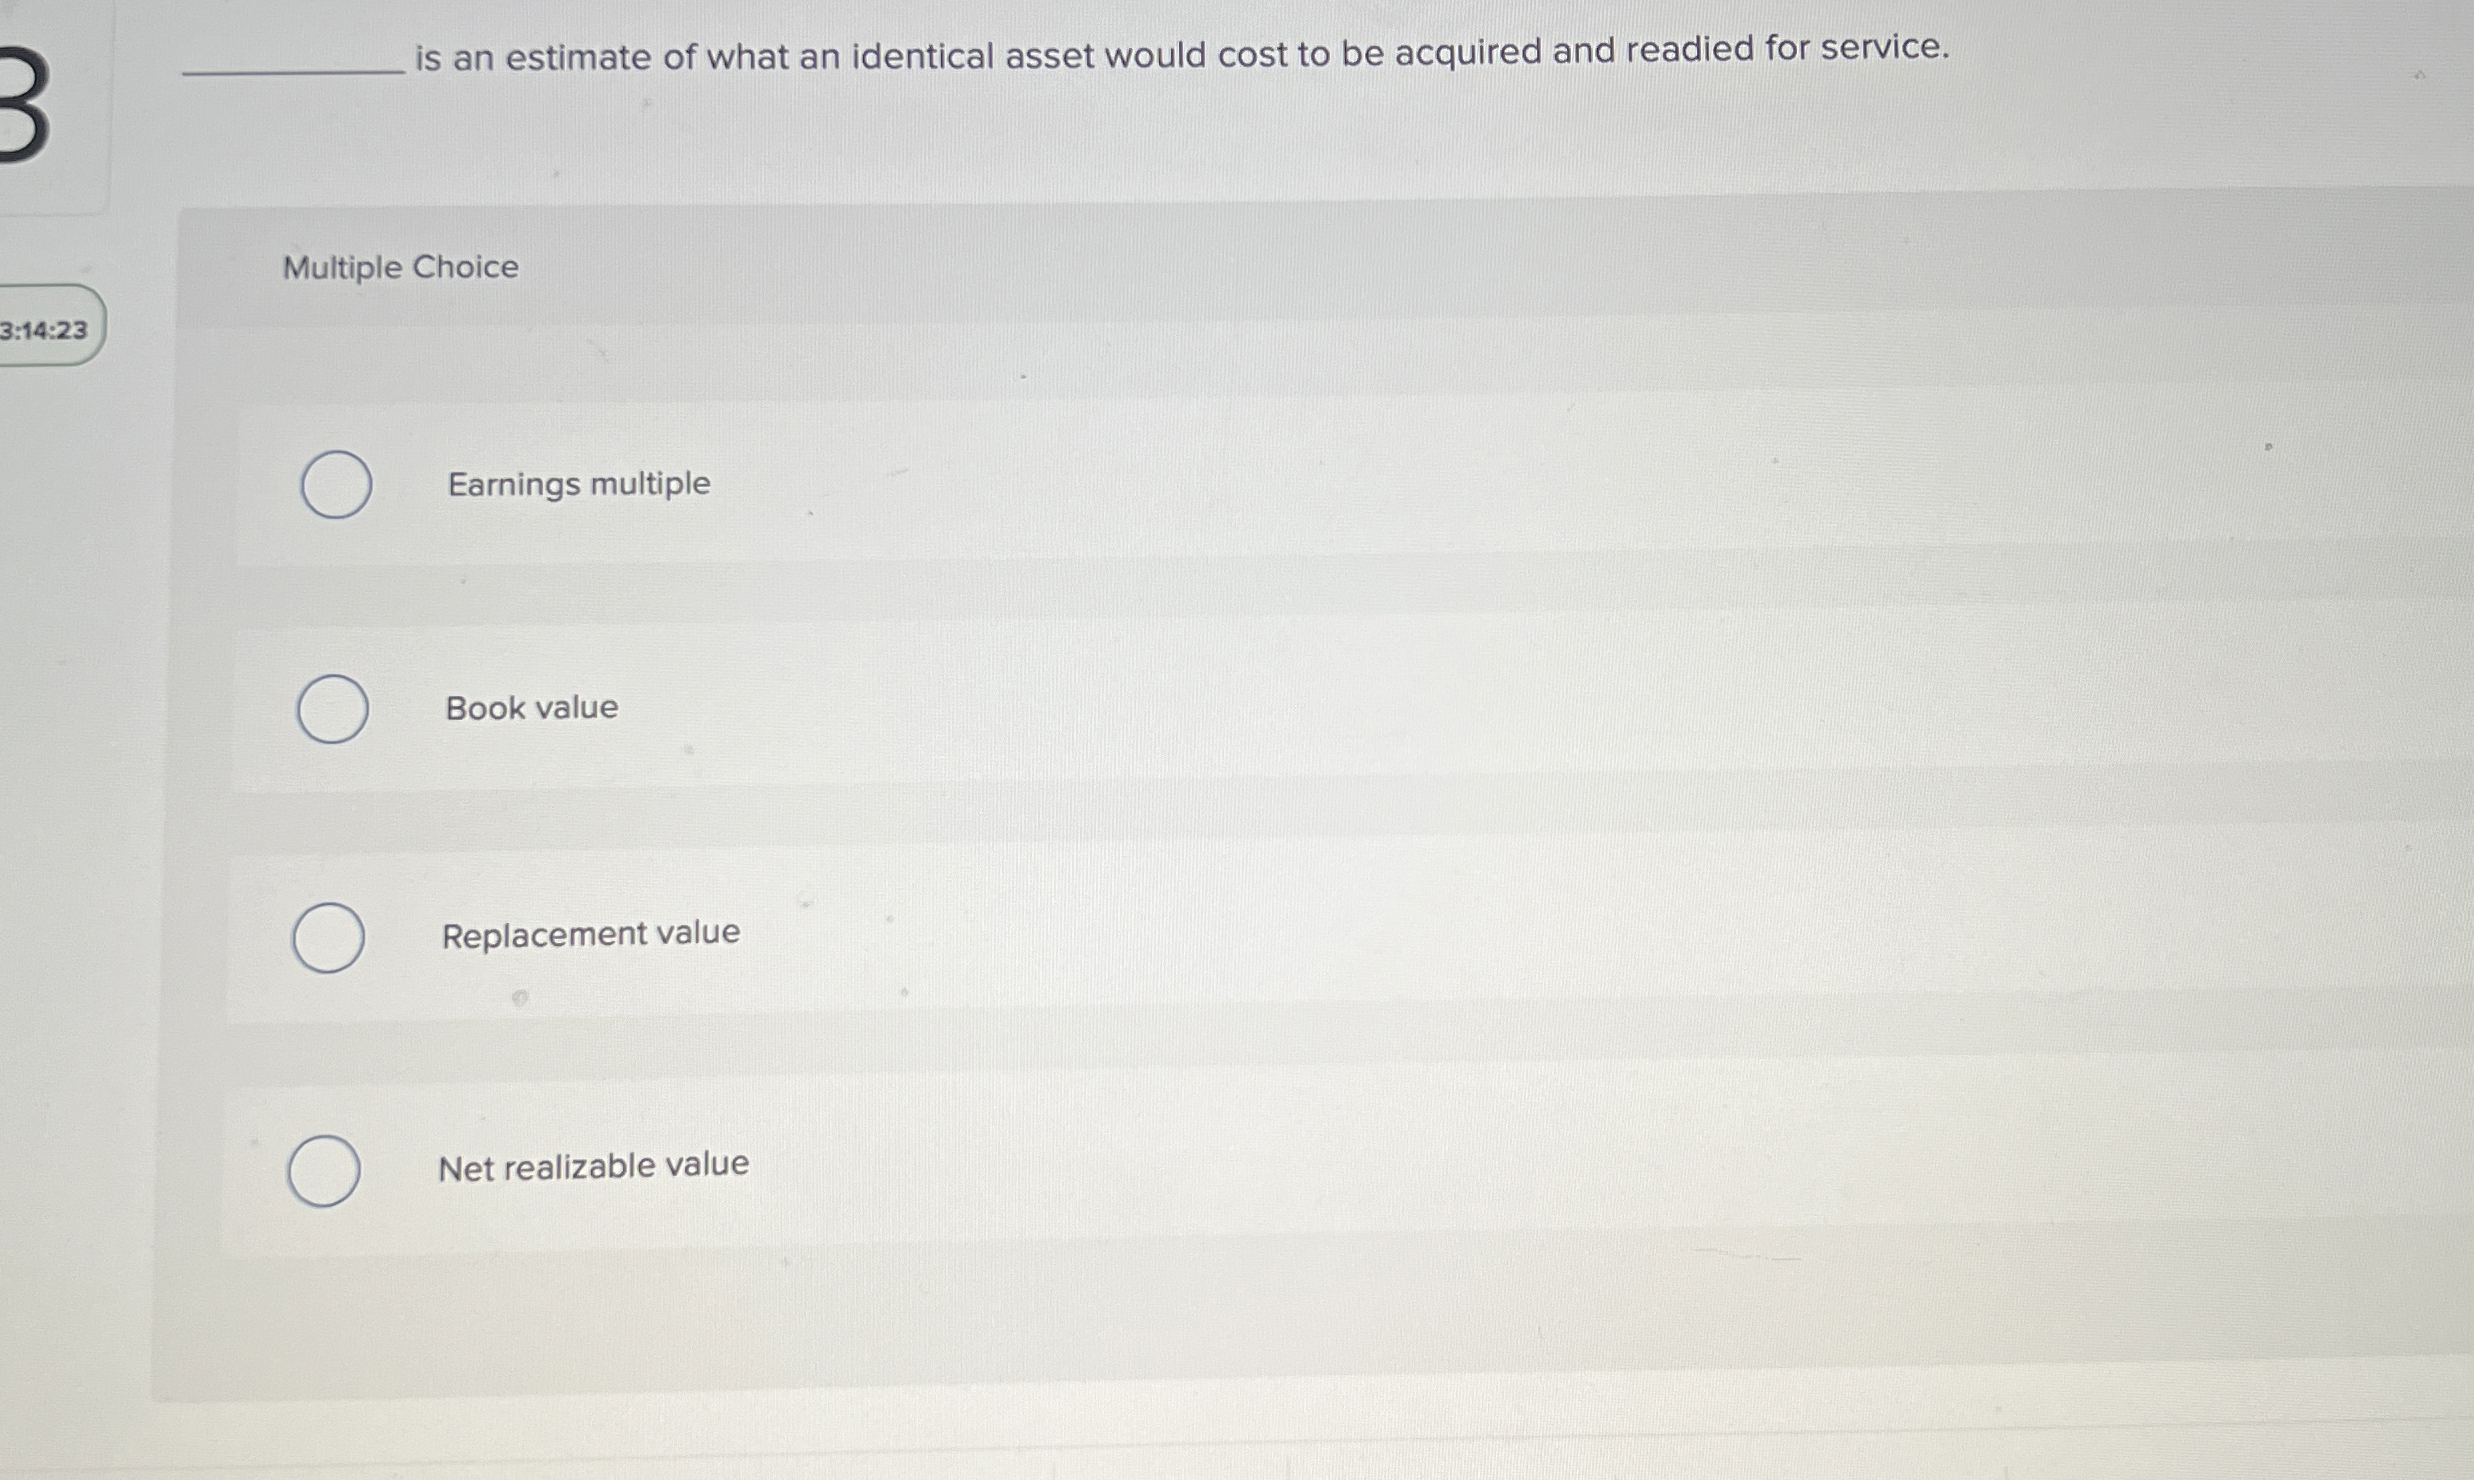
Task: Click the Net realizable value answer text
Action: (x=594, y=1163)
